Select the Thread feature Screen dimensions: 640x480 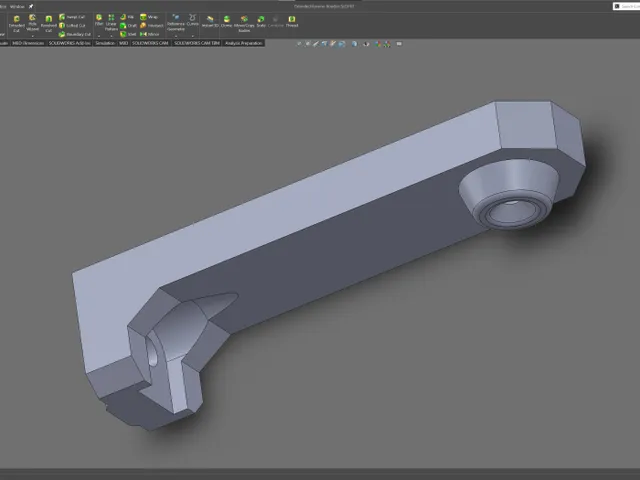(292, 22)
